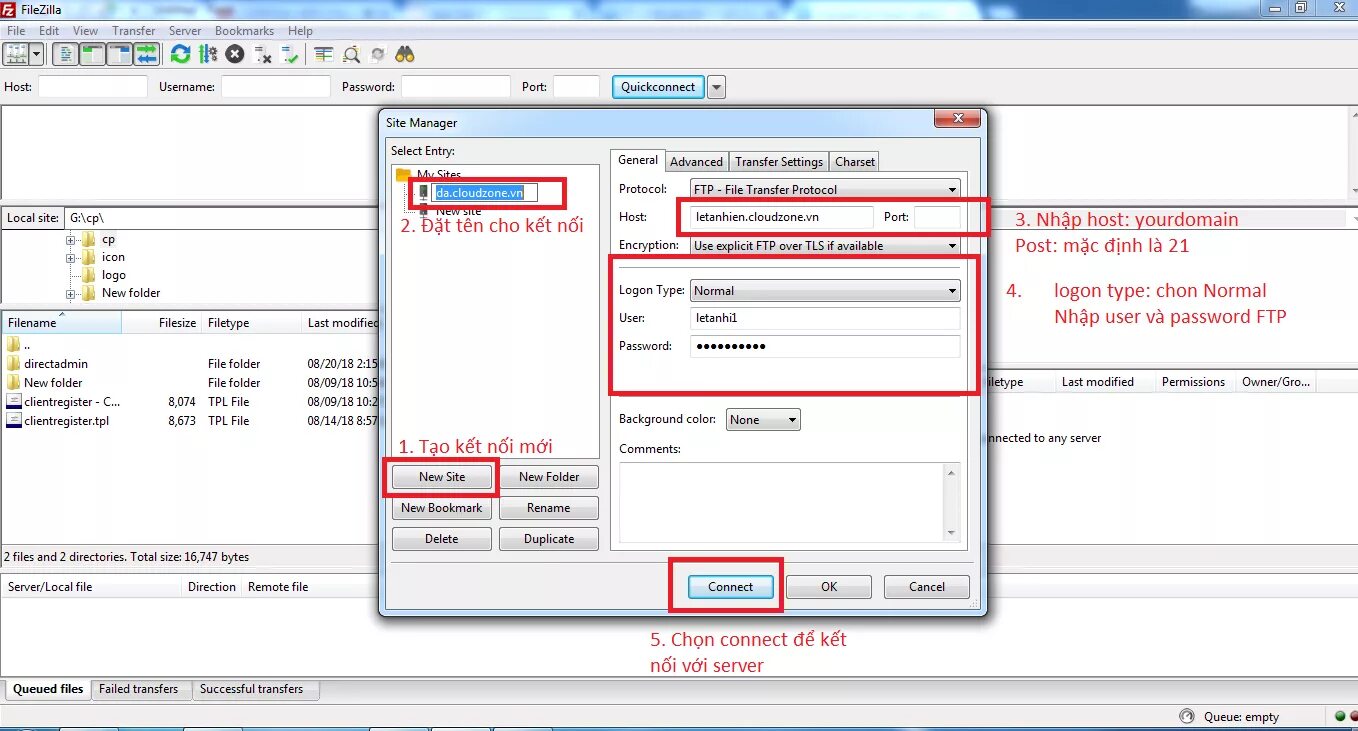The height and width of the screenshot is (731, 1358).
Task: Open the Transfer menu
Action: coord(134,31)
